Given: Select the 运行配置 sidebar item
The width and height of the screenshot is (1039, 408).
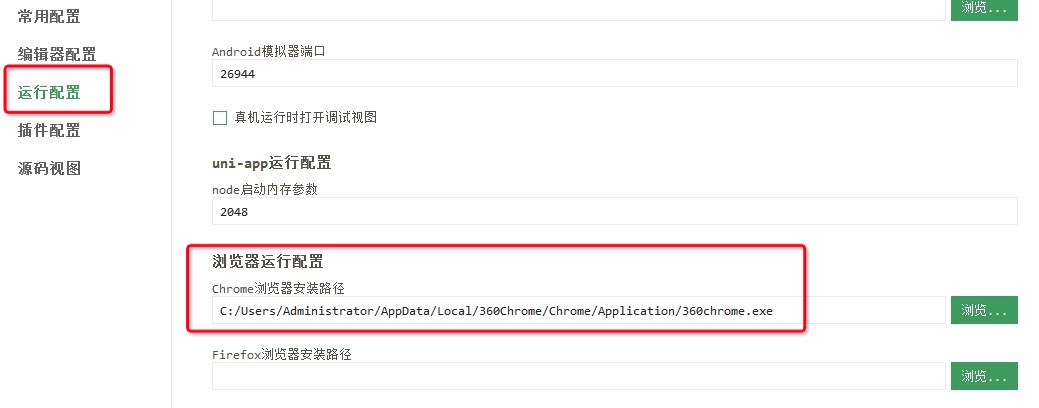Looking at the screenshot, I should (x=49, y=92).
